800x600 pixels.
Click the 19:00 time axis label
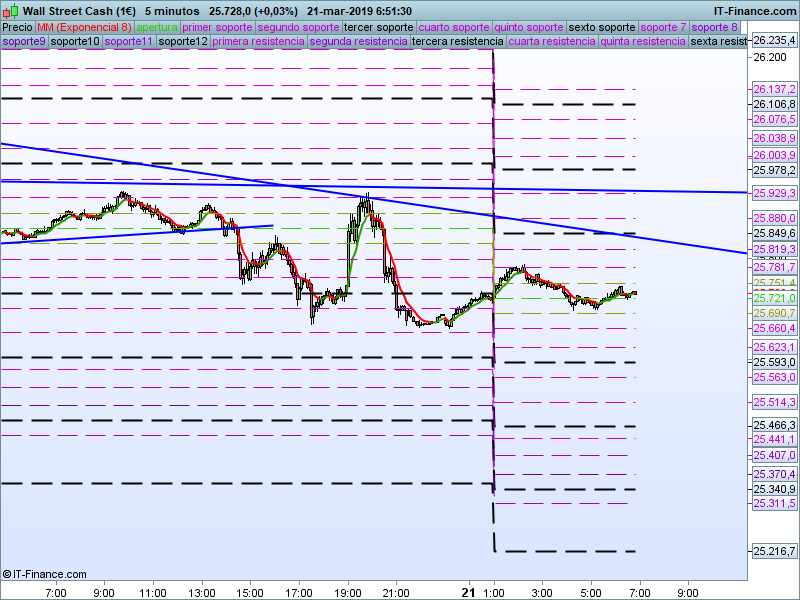tap(348, 593)
